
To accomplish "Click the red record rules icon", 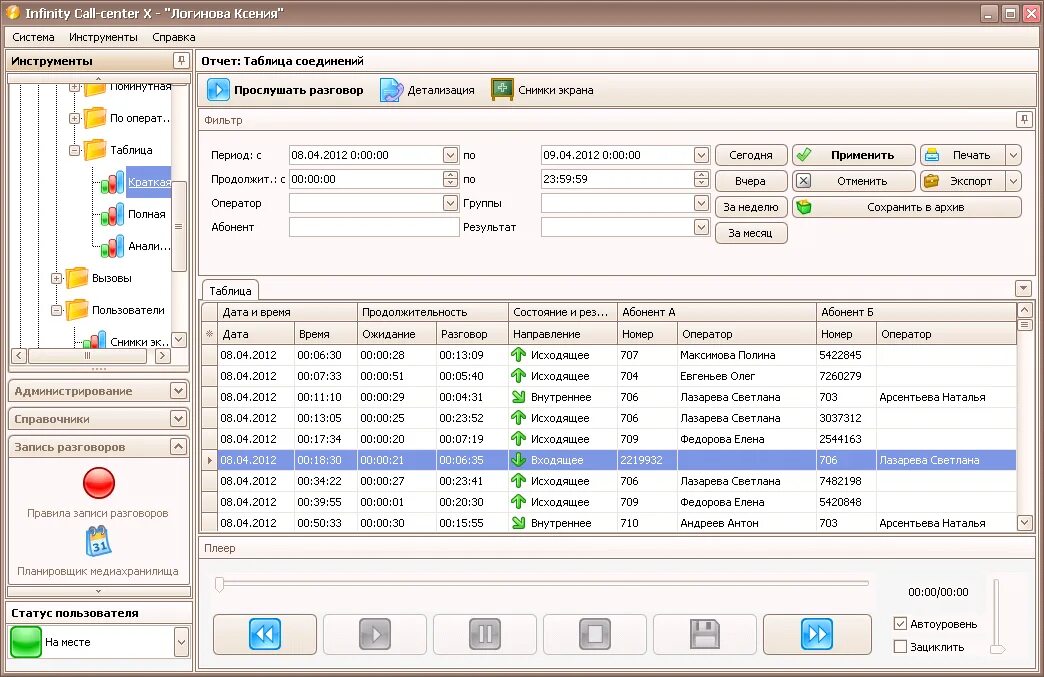I will click(99, 483).
